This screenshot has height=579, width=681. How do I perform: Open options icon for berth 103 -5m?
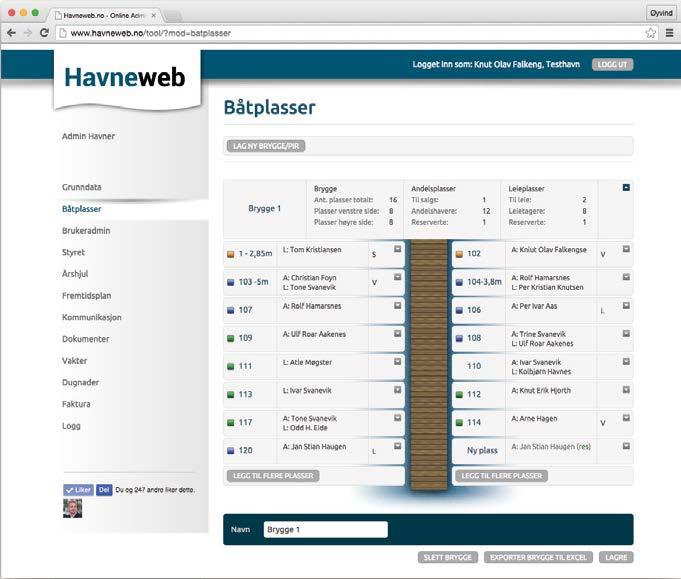[397, 277]
